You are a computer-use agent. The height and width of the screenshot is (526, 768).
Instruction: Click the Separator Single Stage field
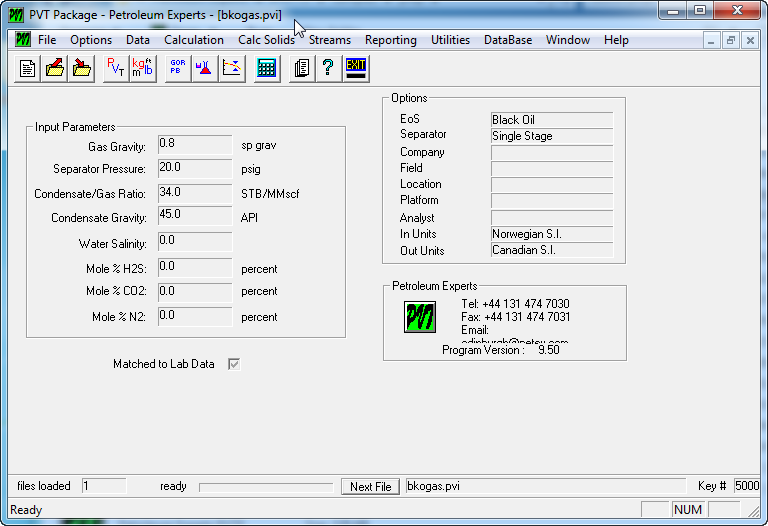coord(552,136)
